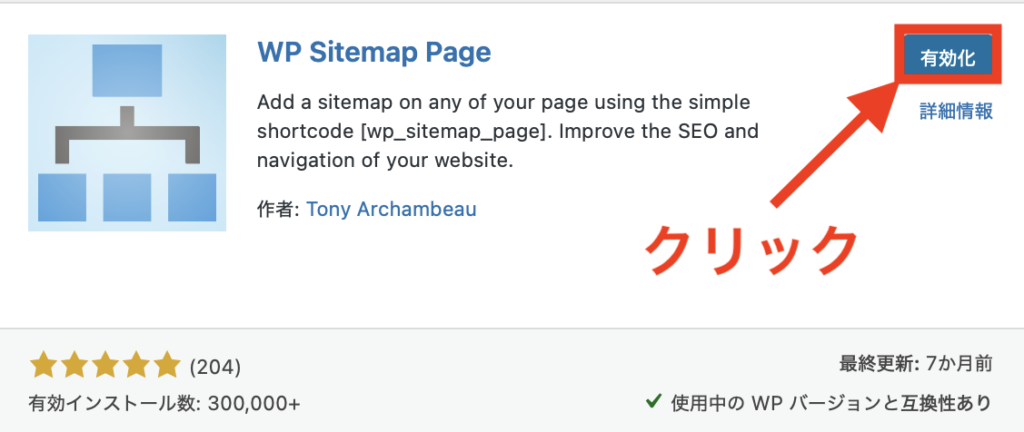Click the 作者 label before author name
This screenshot has width=1024, height=432.
pos(277,209)
